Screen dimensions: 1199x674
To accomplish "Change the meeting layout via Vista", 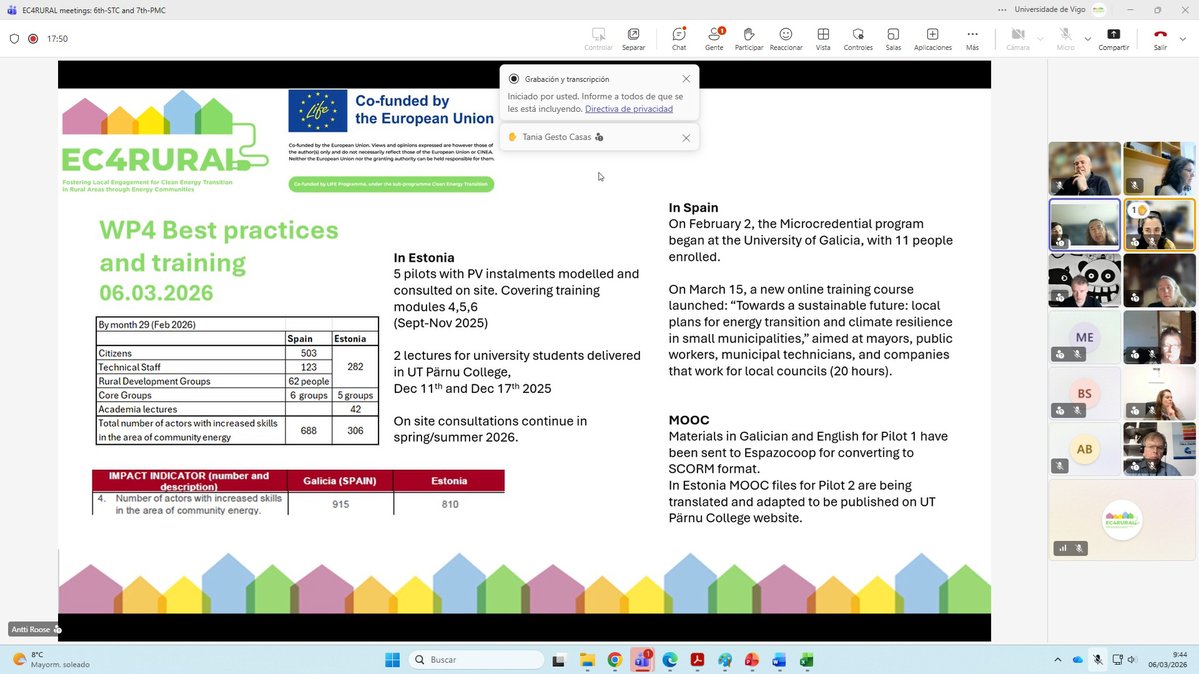I will coord(822,35).
